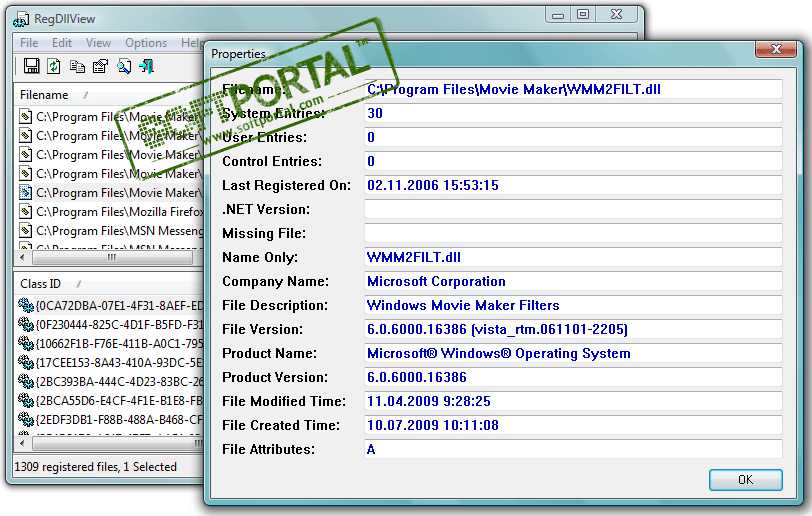Click the empty .NET Version field

(573, 209)
